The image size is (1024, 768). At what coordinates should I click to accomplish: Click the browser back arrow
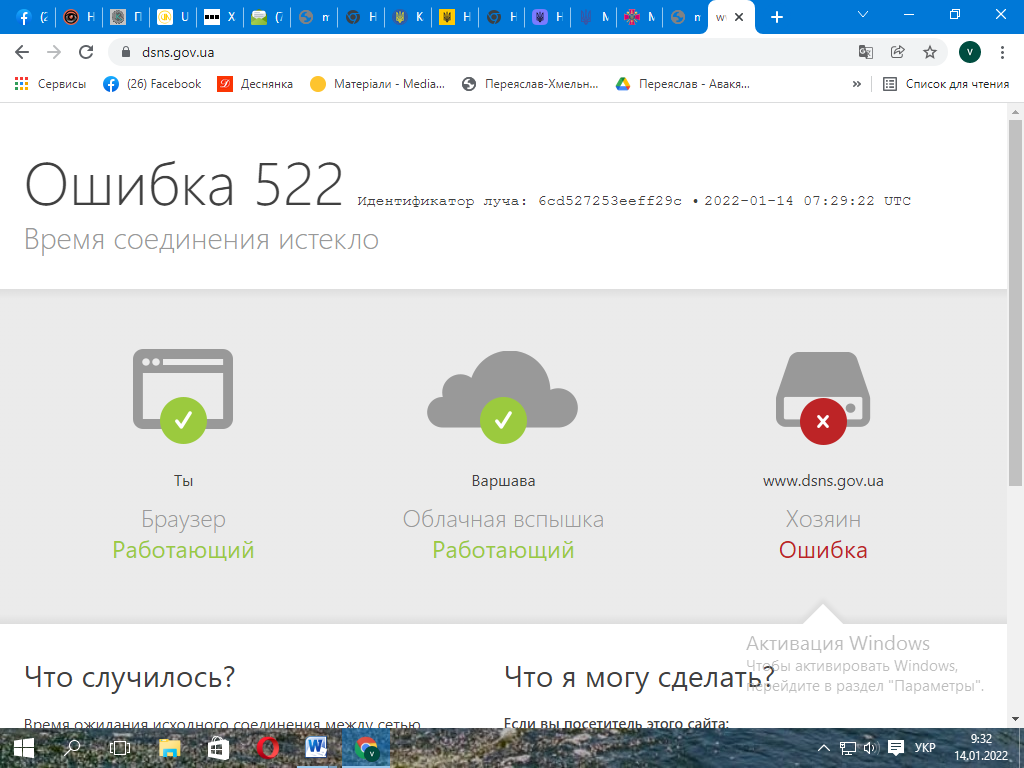click(x=22, y=52)
